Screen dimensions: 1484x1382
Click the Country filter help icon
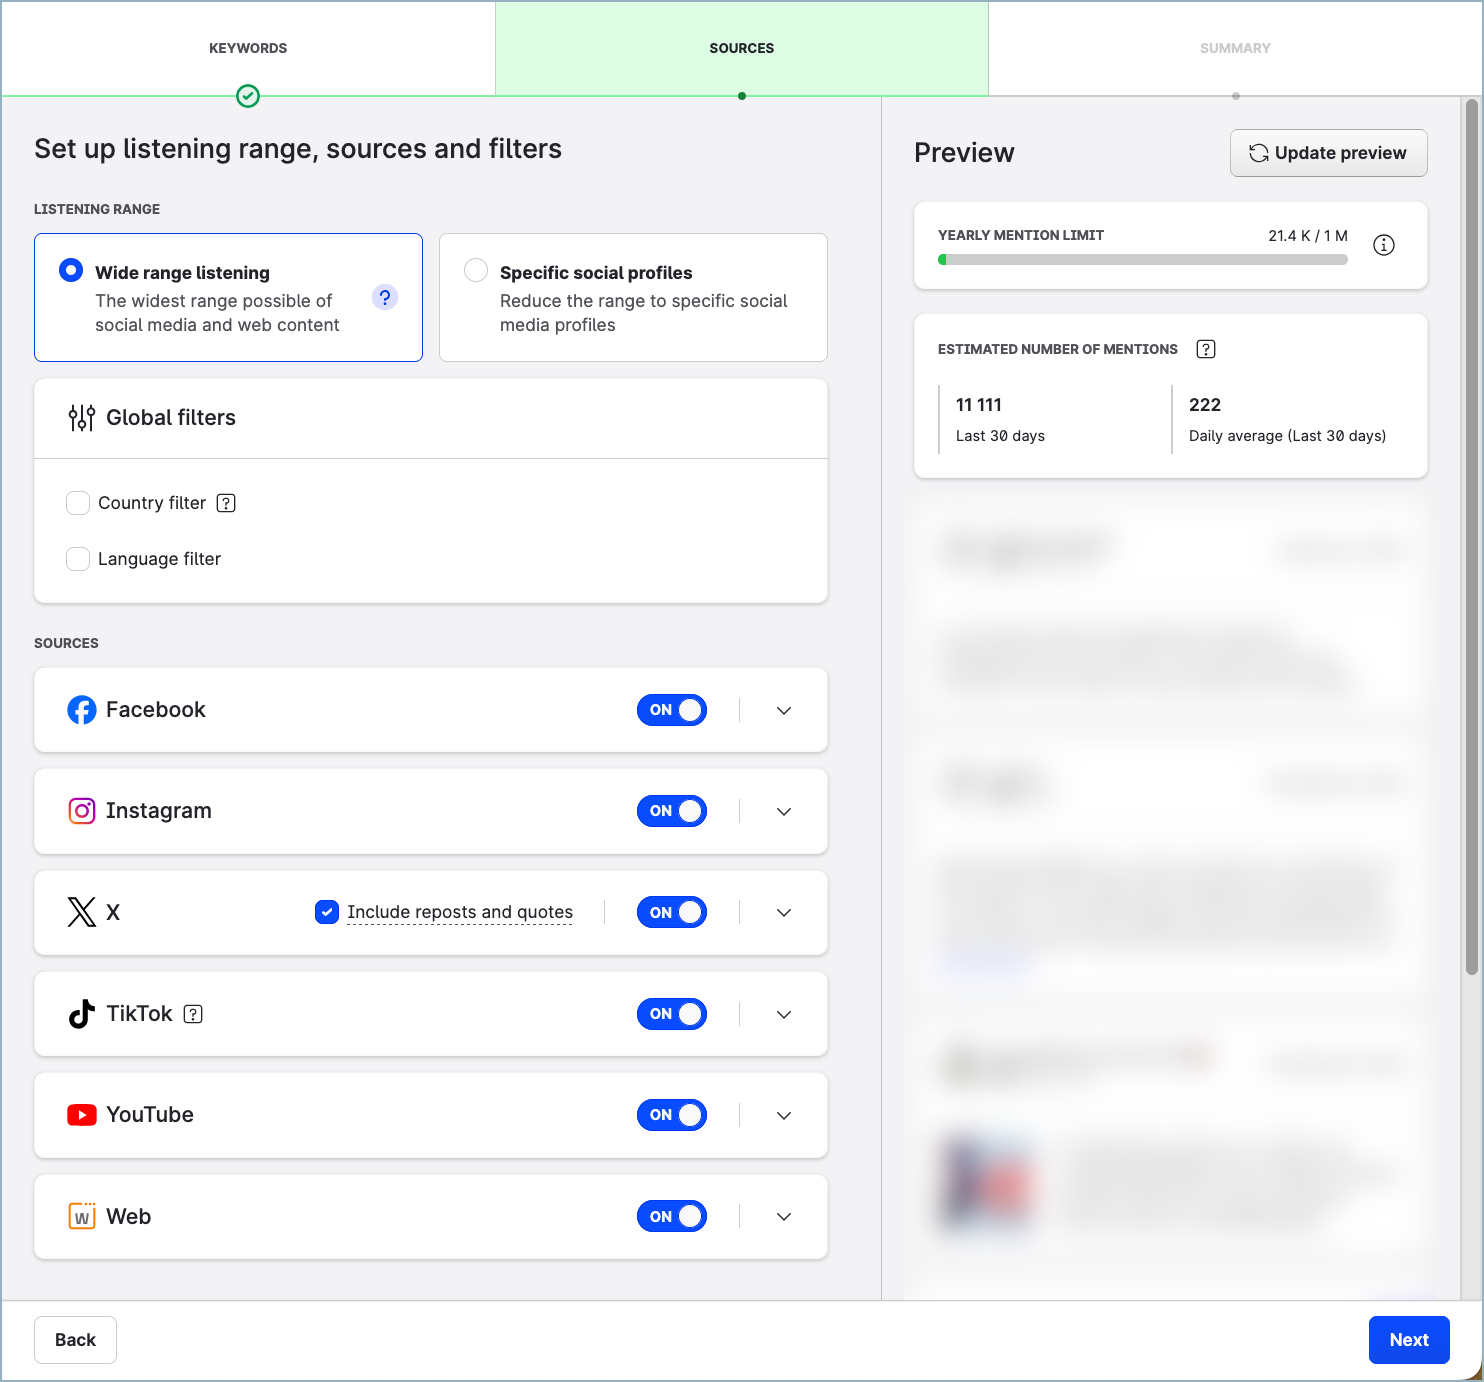[226, 503]
